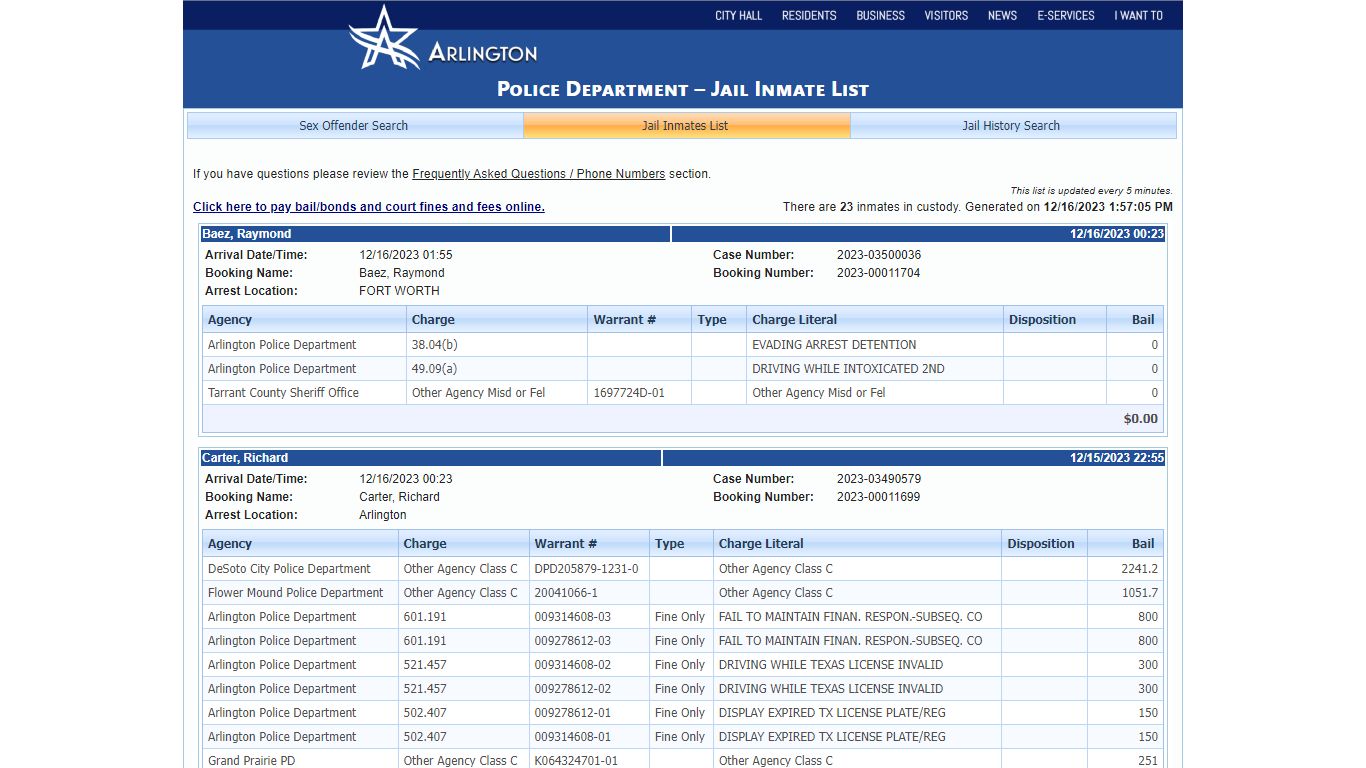Click DeSoto City Police Department agency cell
1366x768 pixels.
pos(289,569)
